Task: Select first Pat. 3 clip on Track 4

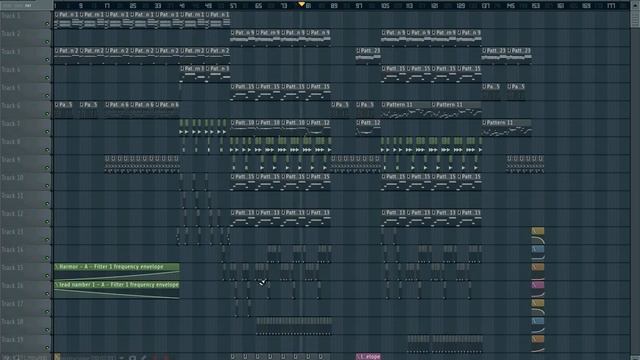Action: point(192,73)
